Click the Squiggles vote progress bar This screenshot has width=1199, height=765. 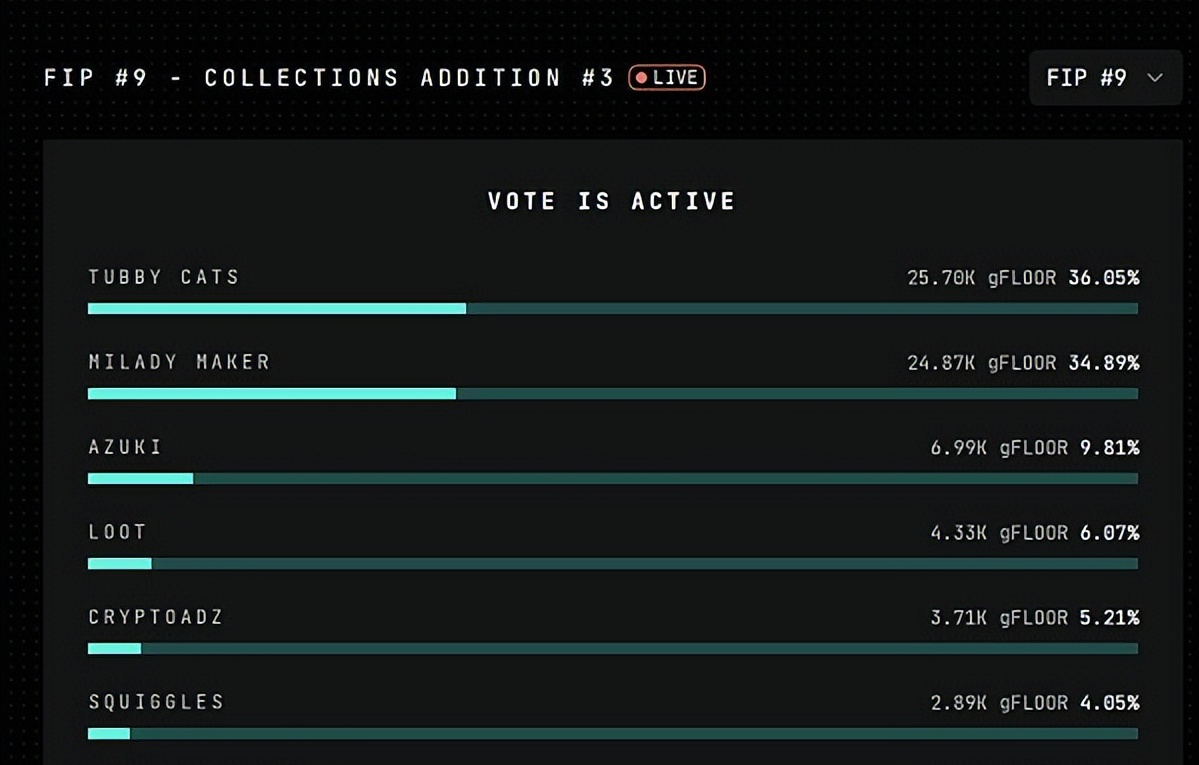[612, 734]
